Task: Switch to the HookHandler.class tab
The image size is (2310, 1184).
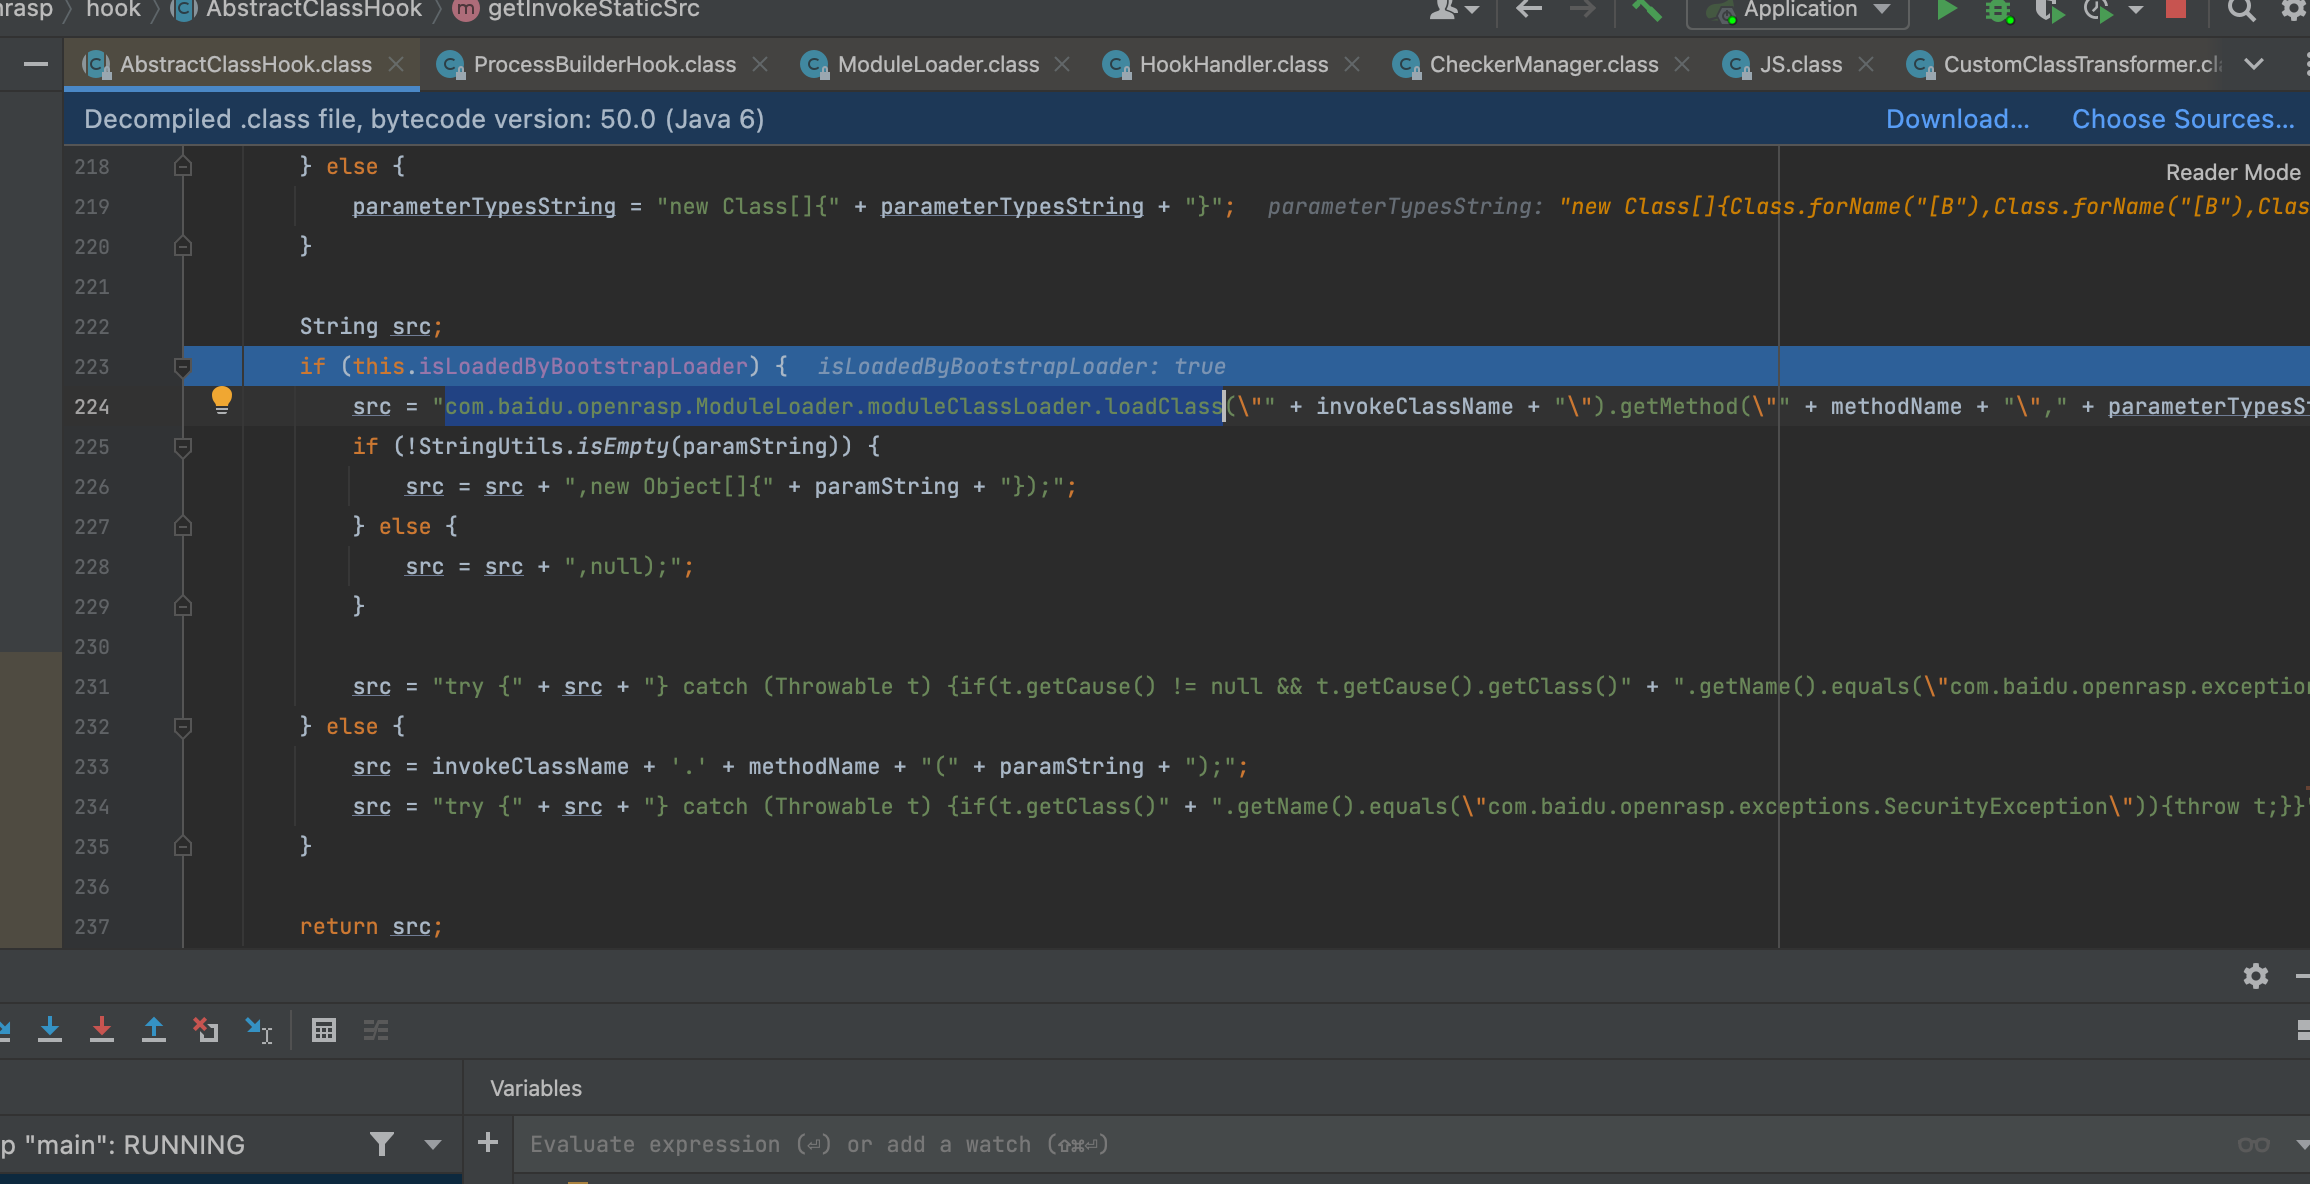Action: tap(1233, 64)
